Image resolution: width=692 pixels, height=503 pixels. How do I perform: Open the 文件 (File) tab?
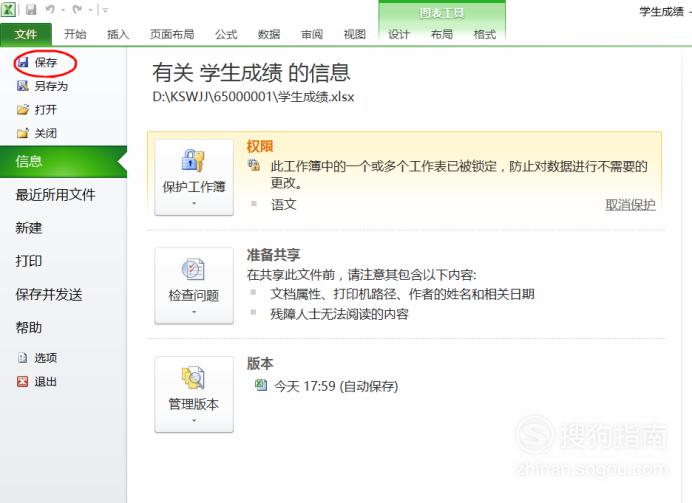coord(26,34)
